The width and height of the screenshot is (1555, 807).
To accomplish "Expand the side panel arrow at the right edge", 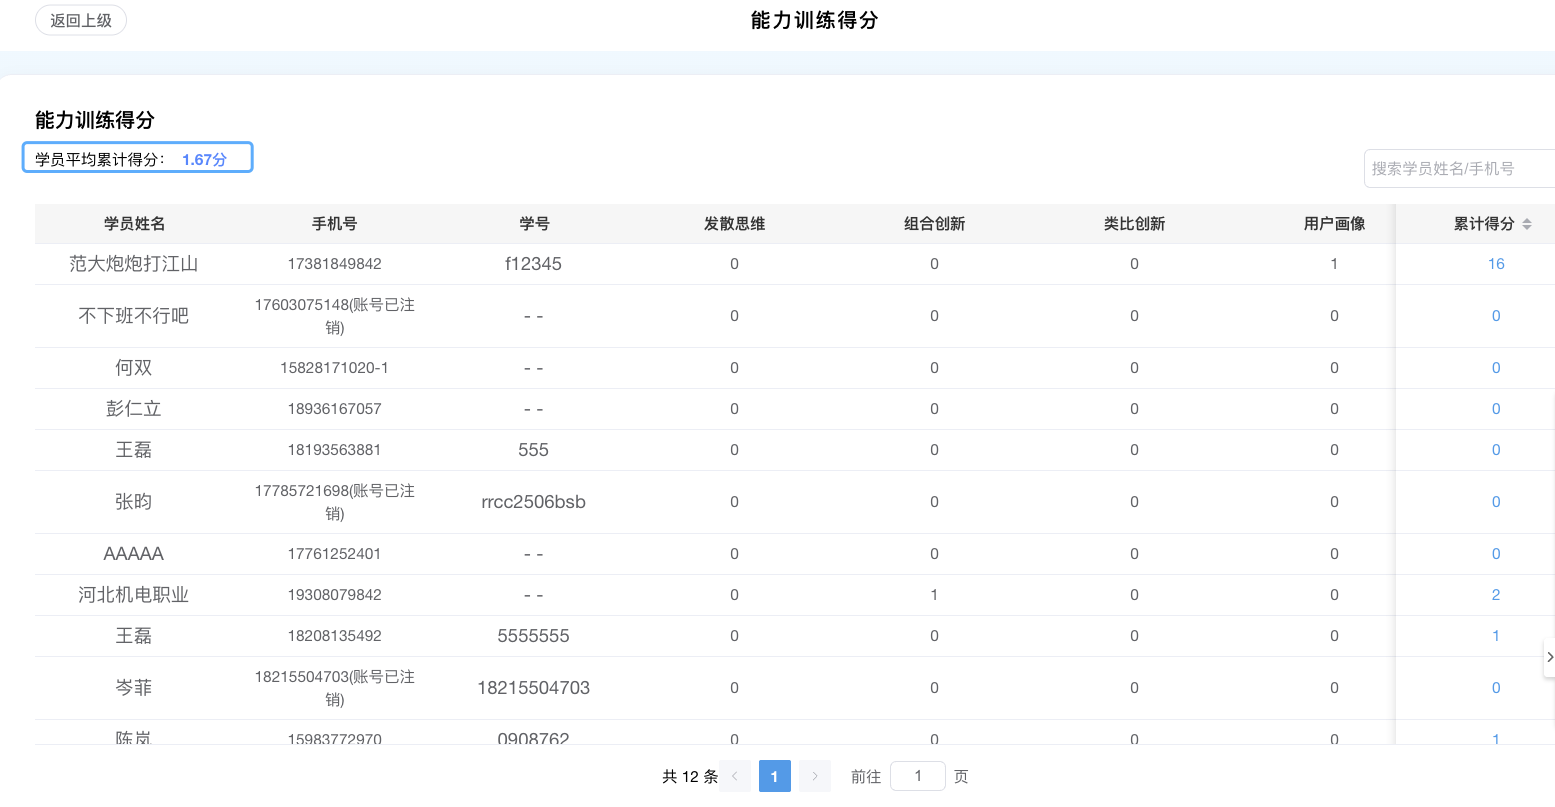I will click(x=1549, y=657).
